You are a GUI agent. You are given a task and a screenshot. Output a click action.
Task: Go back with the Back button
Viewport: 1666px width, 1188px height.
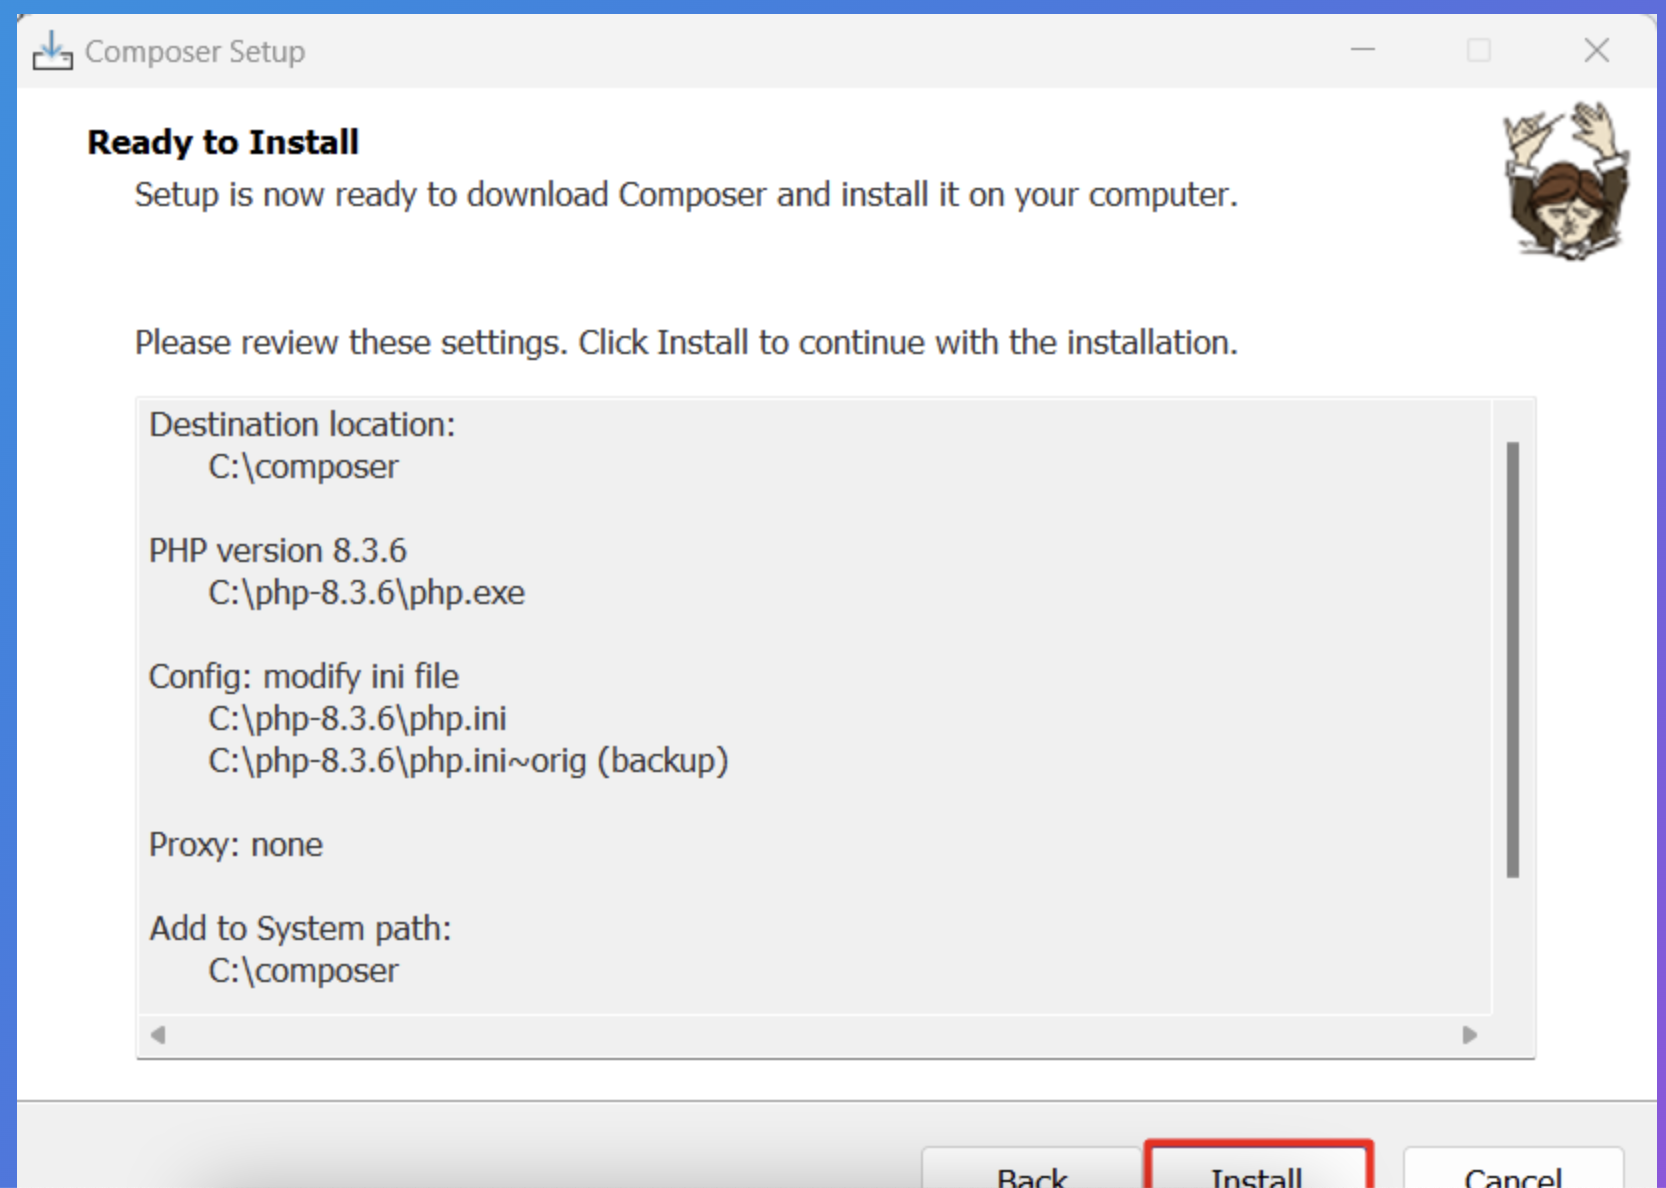click(1032, 1173)
